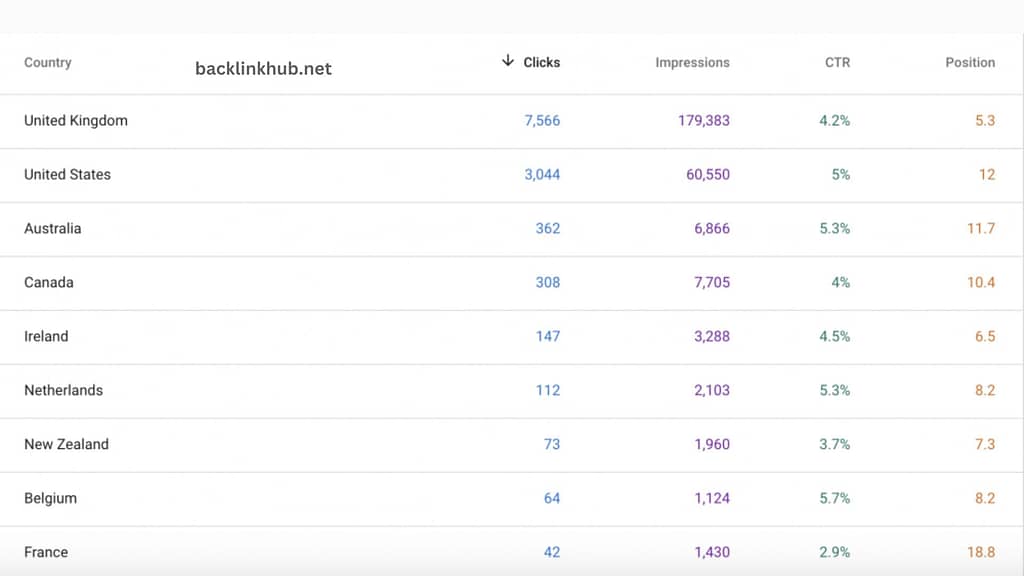Click the sort arrow beside Clicks

pos(508,61)
